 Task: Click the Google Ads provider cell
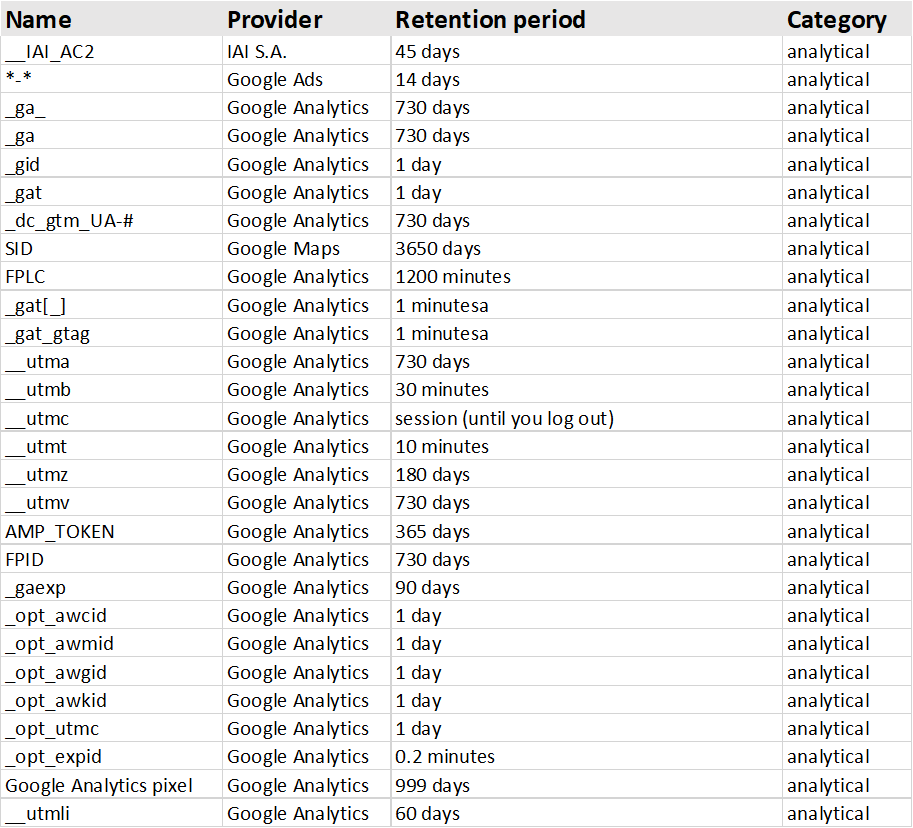pyautogui.click(x=275, y=80)
